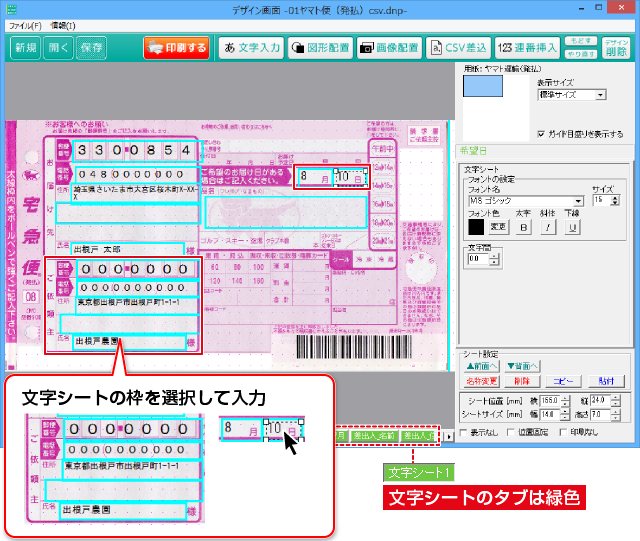Decrease font size with the サイズ down arrow
The image size is (640, 541).
tap(616, 203)
